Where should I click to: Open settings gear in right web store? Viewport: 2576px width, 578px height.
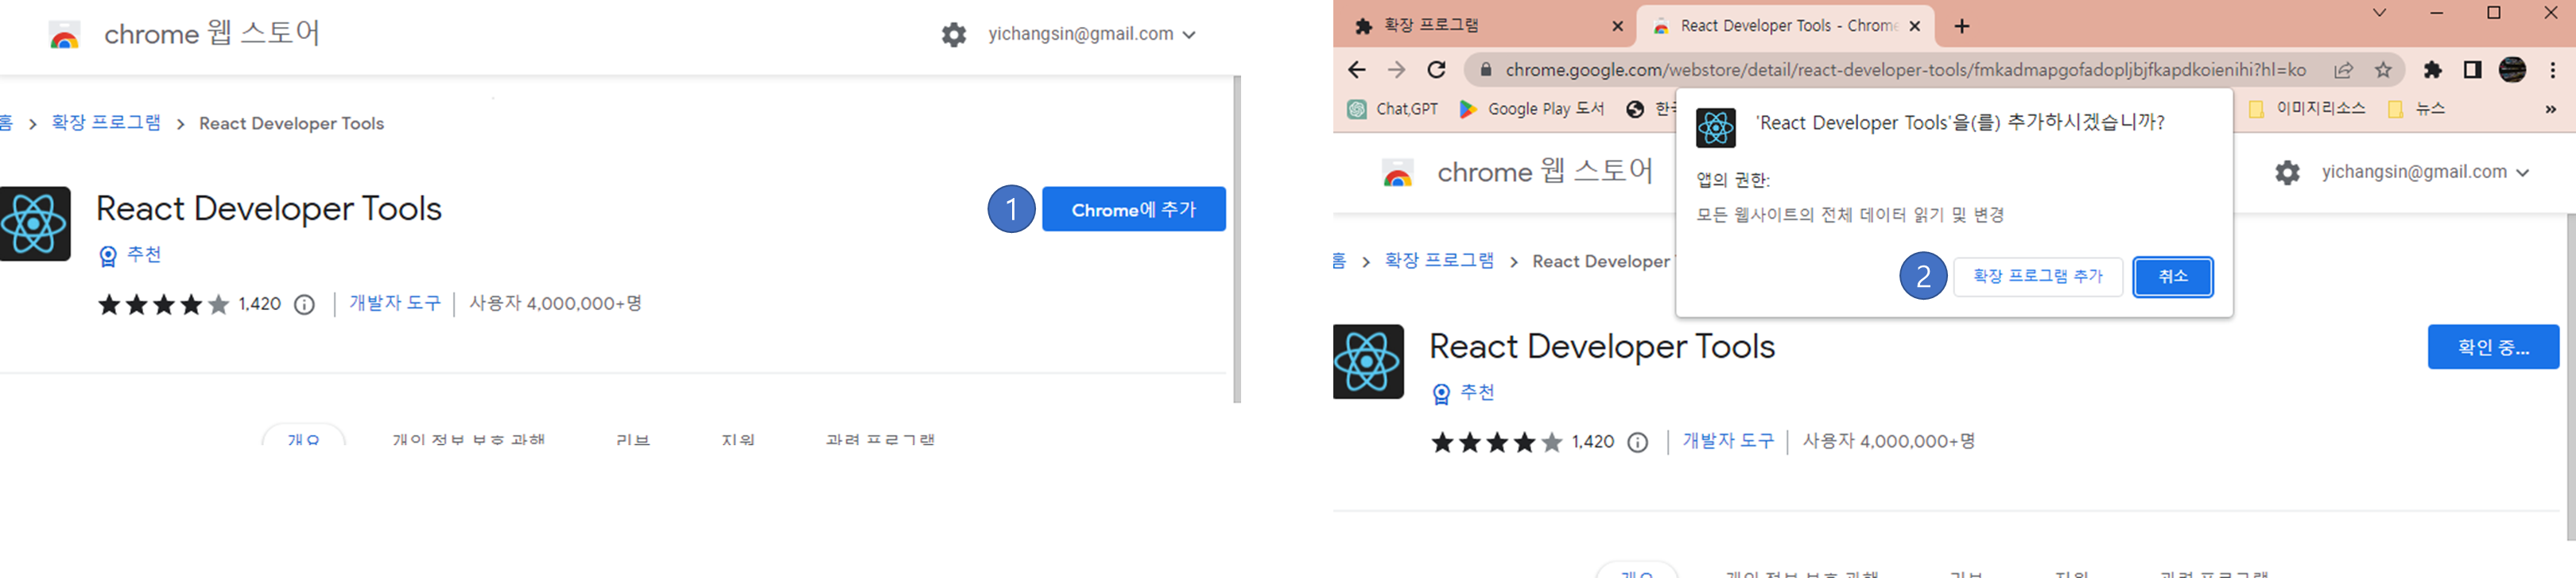pyautogui.click(x=2287, y=173)
